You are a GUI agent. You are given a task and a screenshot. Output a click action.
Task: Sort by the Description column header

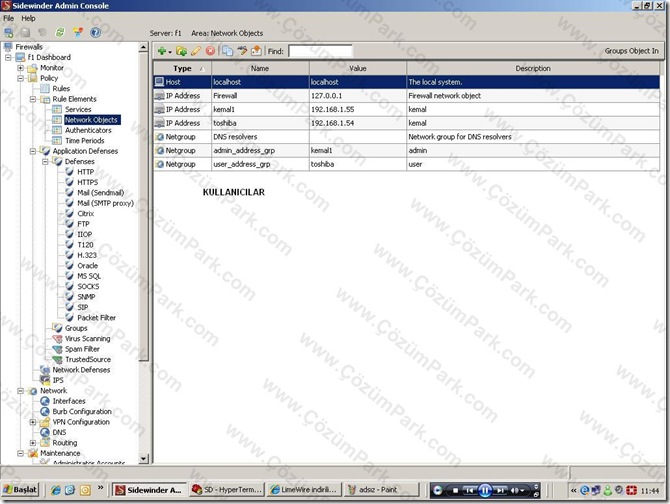point(533,68)
